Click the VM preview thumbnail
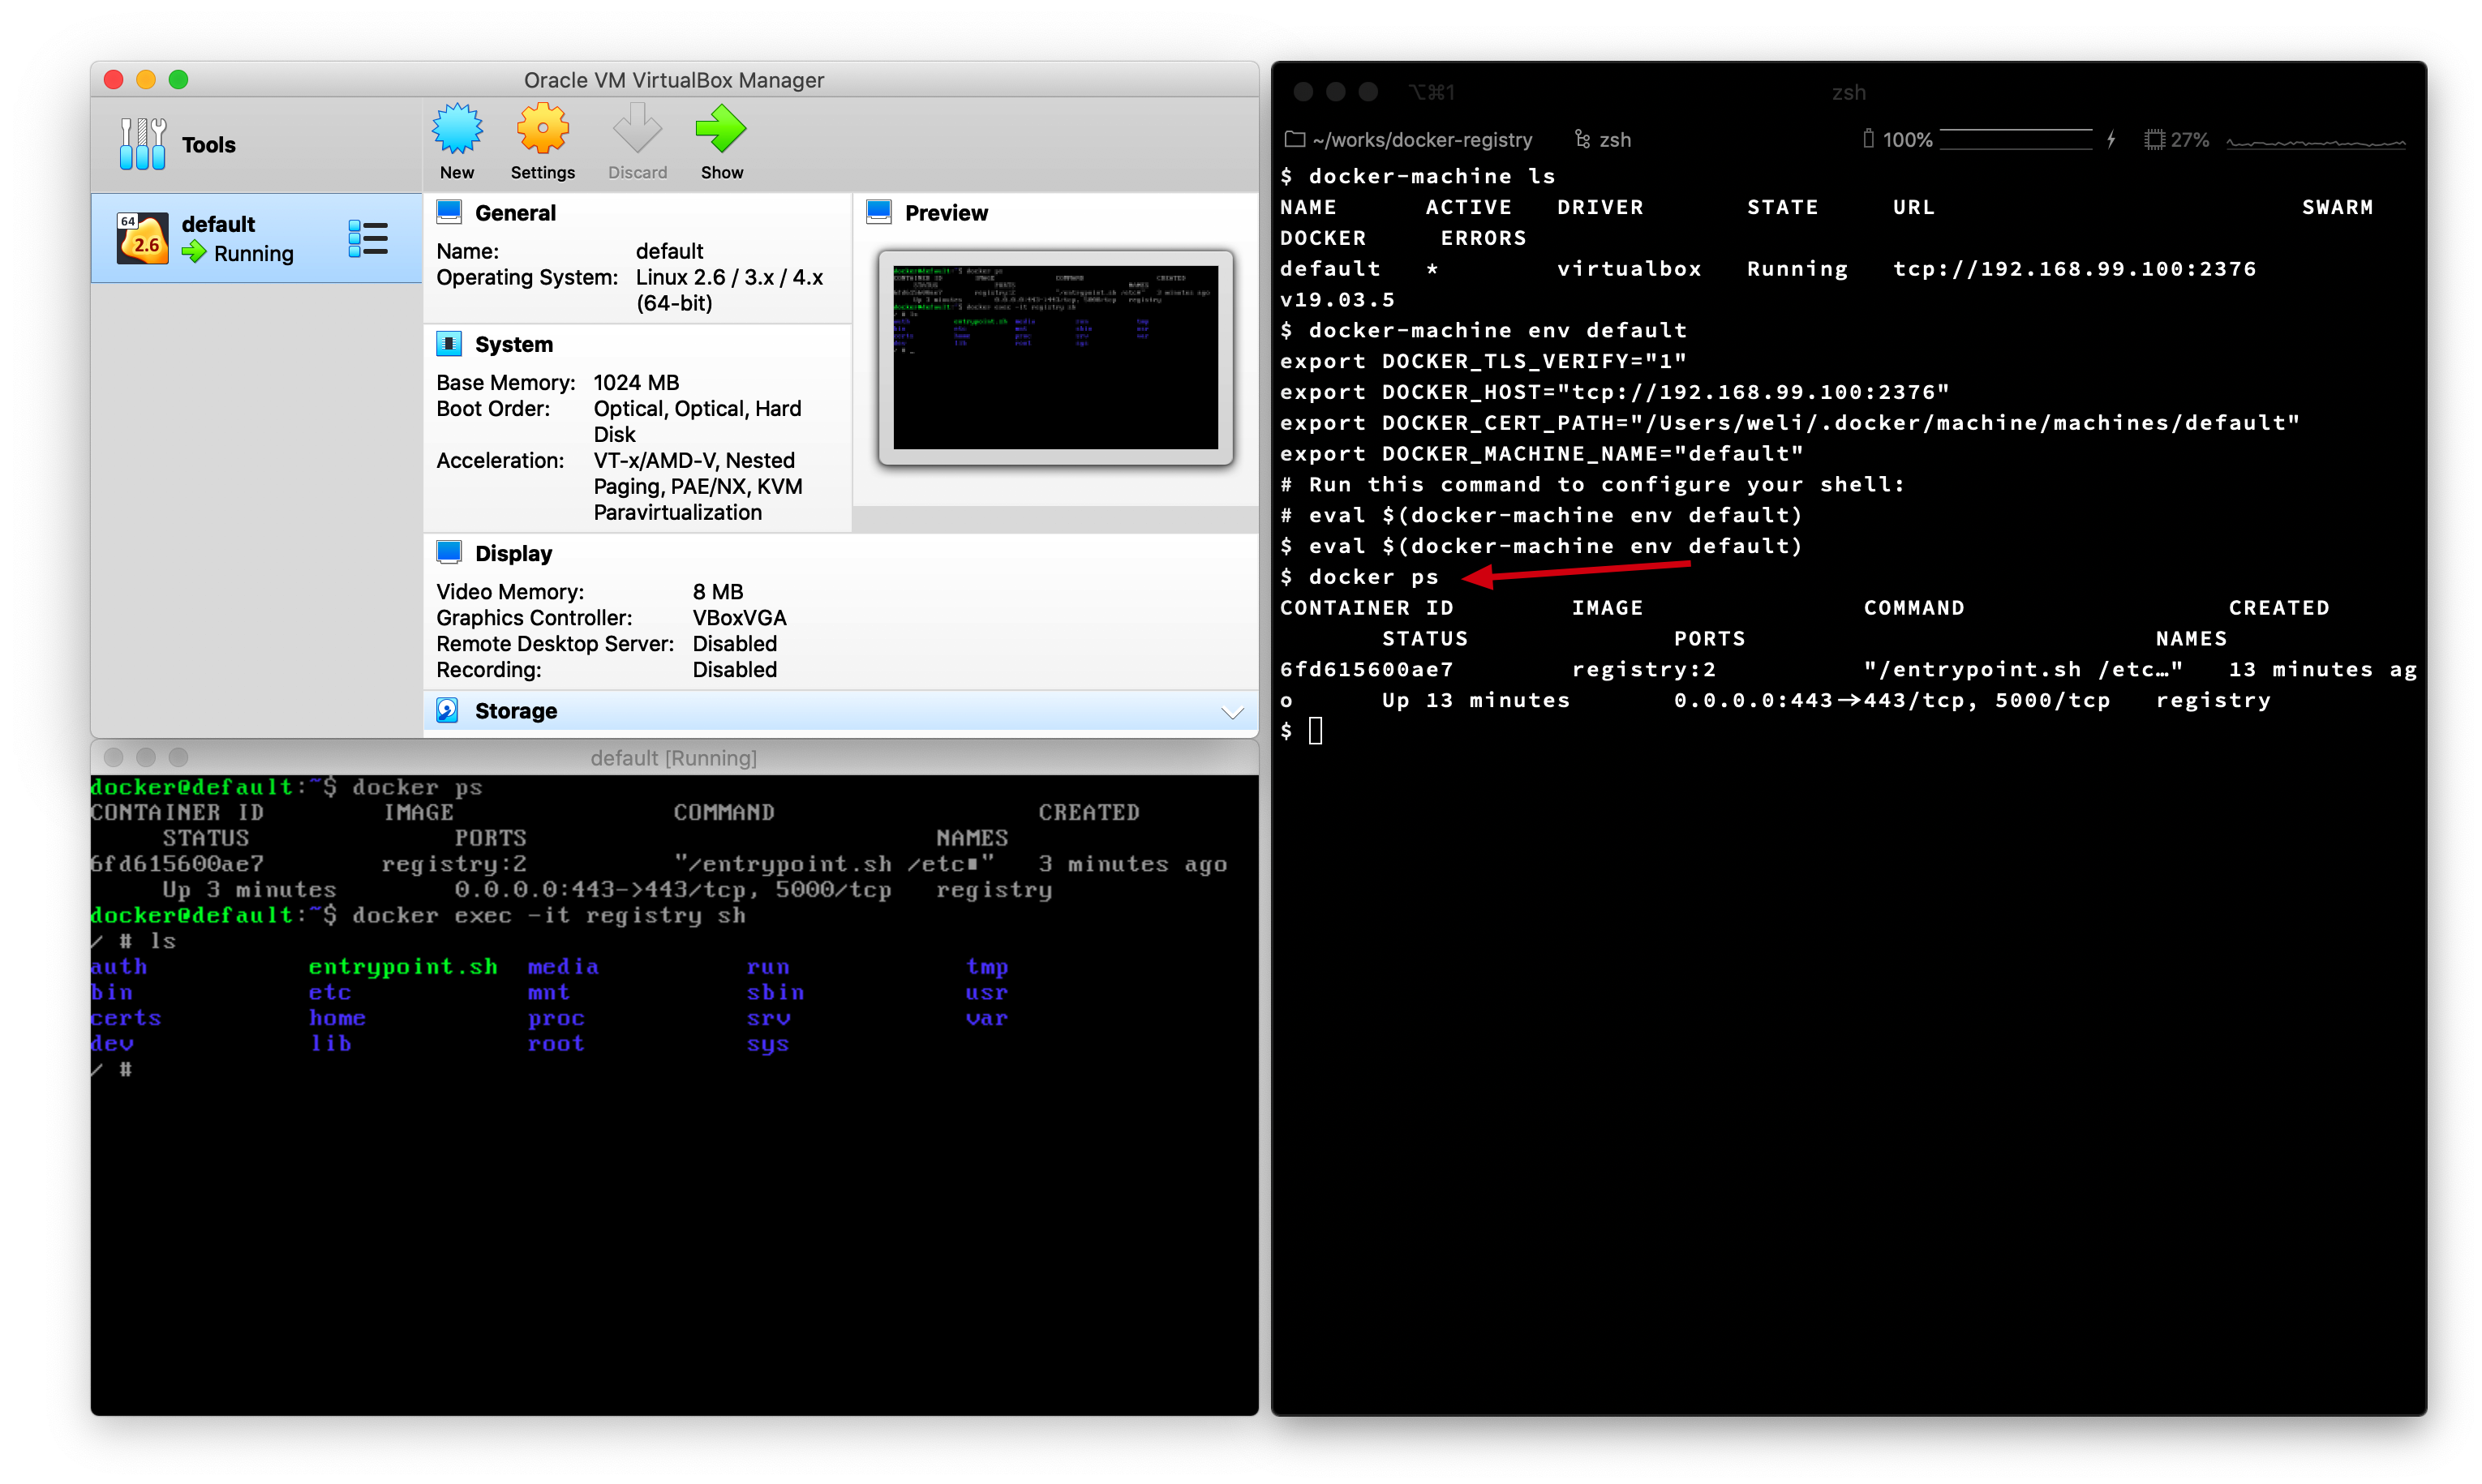2482x1484 pixels. (x=1055, y=357)
